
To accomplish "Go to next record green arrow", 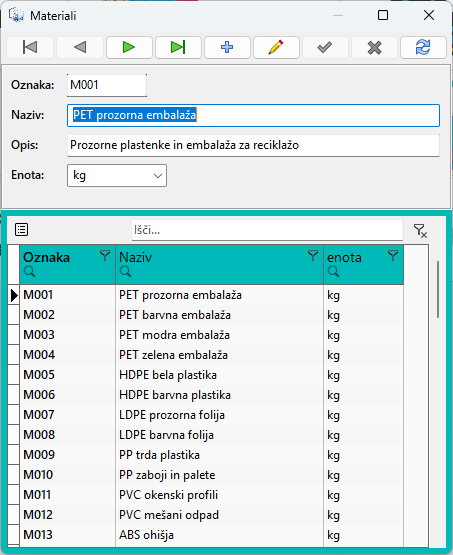I will tap(129, 47).
